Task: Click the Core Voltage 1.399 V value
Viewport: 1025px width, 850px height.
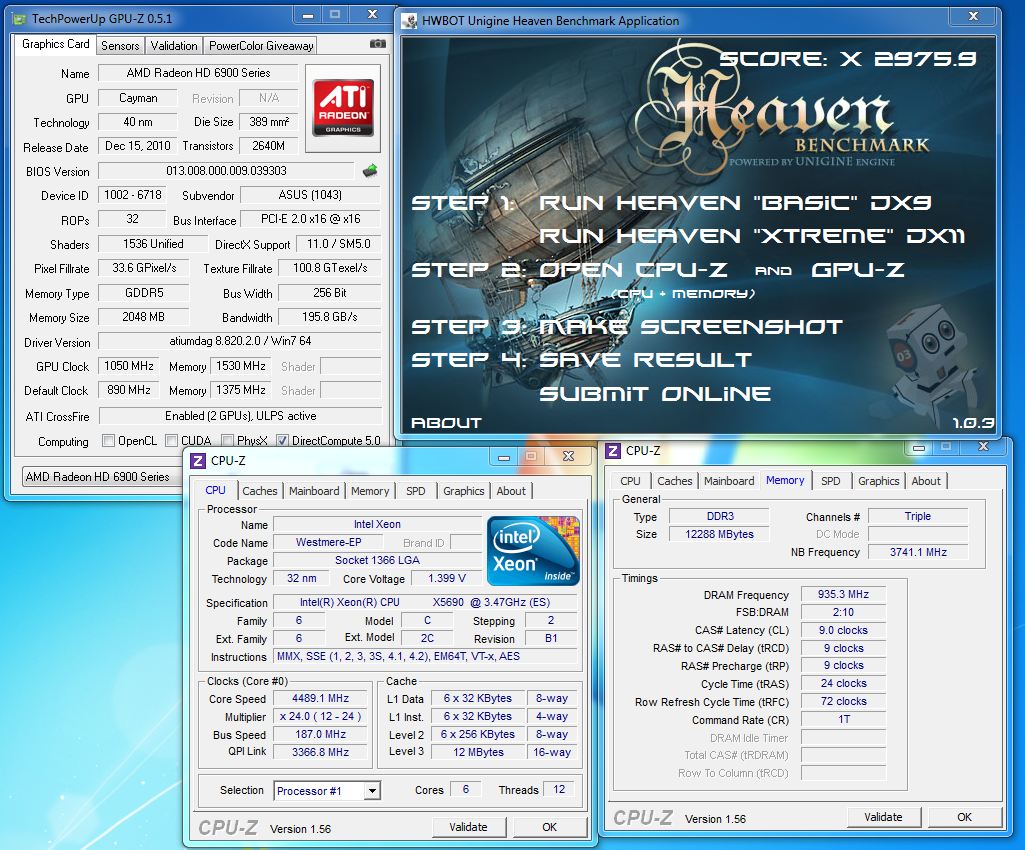Action: [447, 578]
